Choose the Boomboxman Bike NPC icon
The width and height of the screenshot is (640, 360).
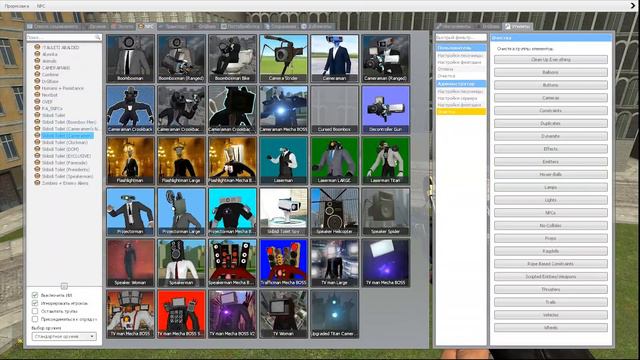pos(232,58)
